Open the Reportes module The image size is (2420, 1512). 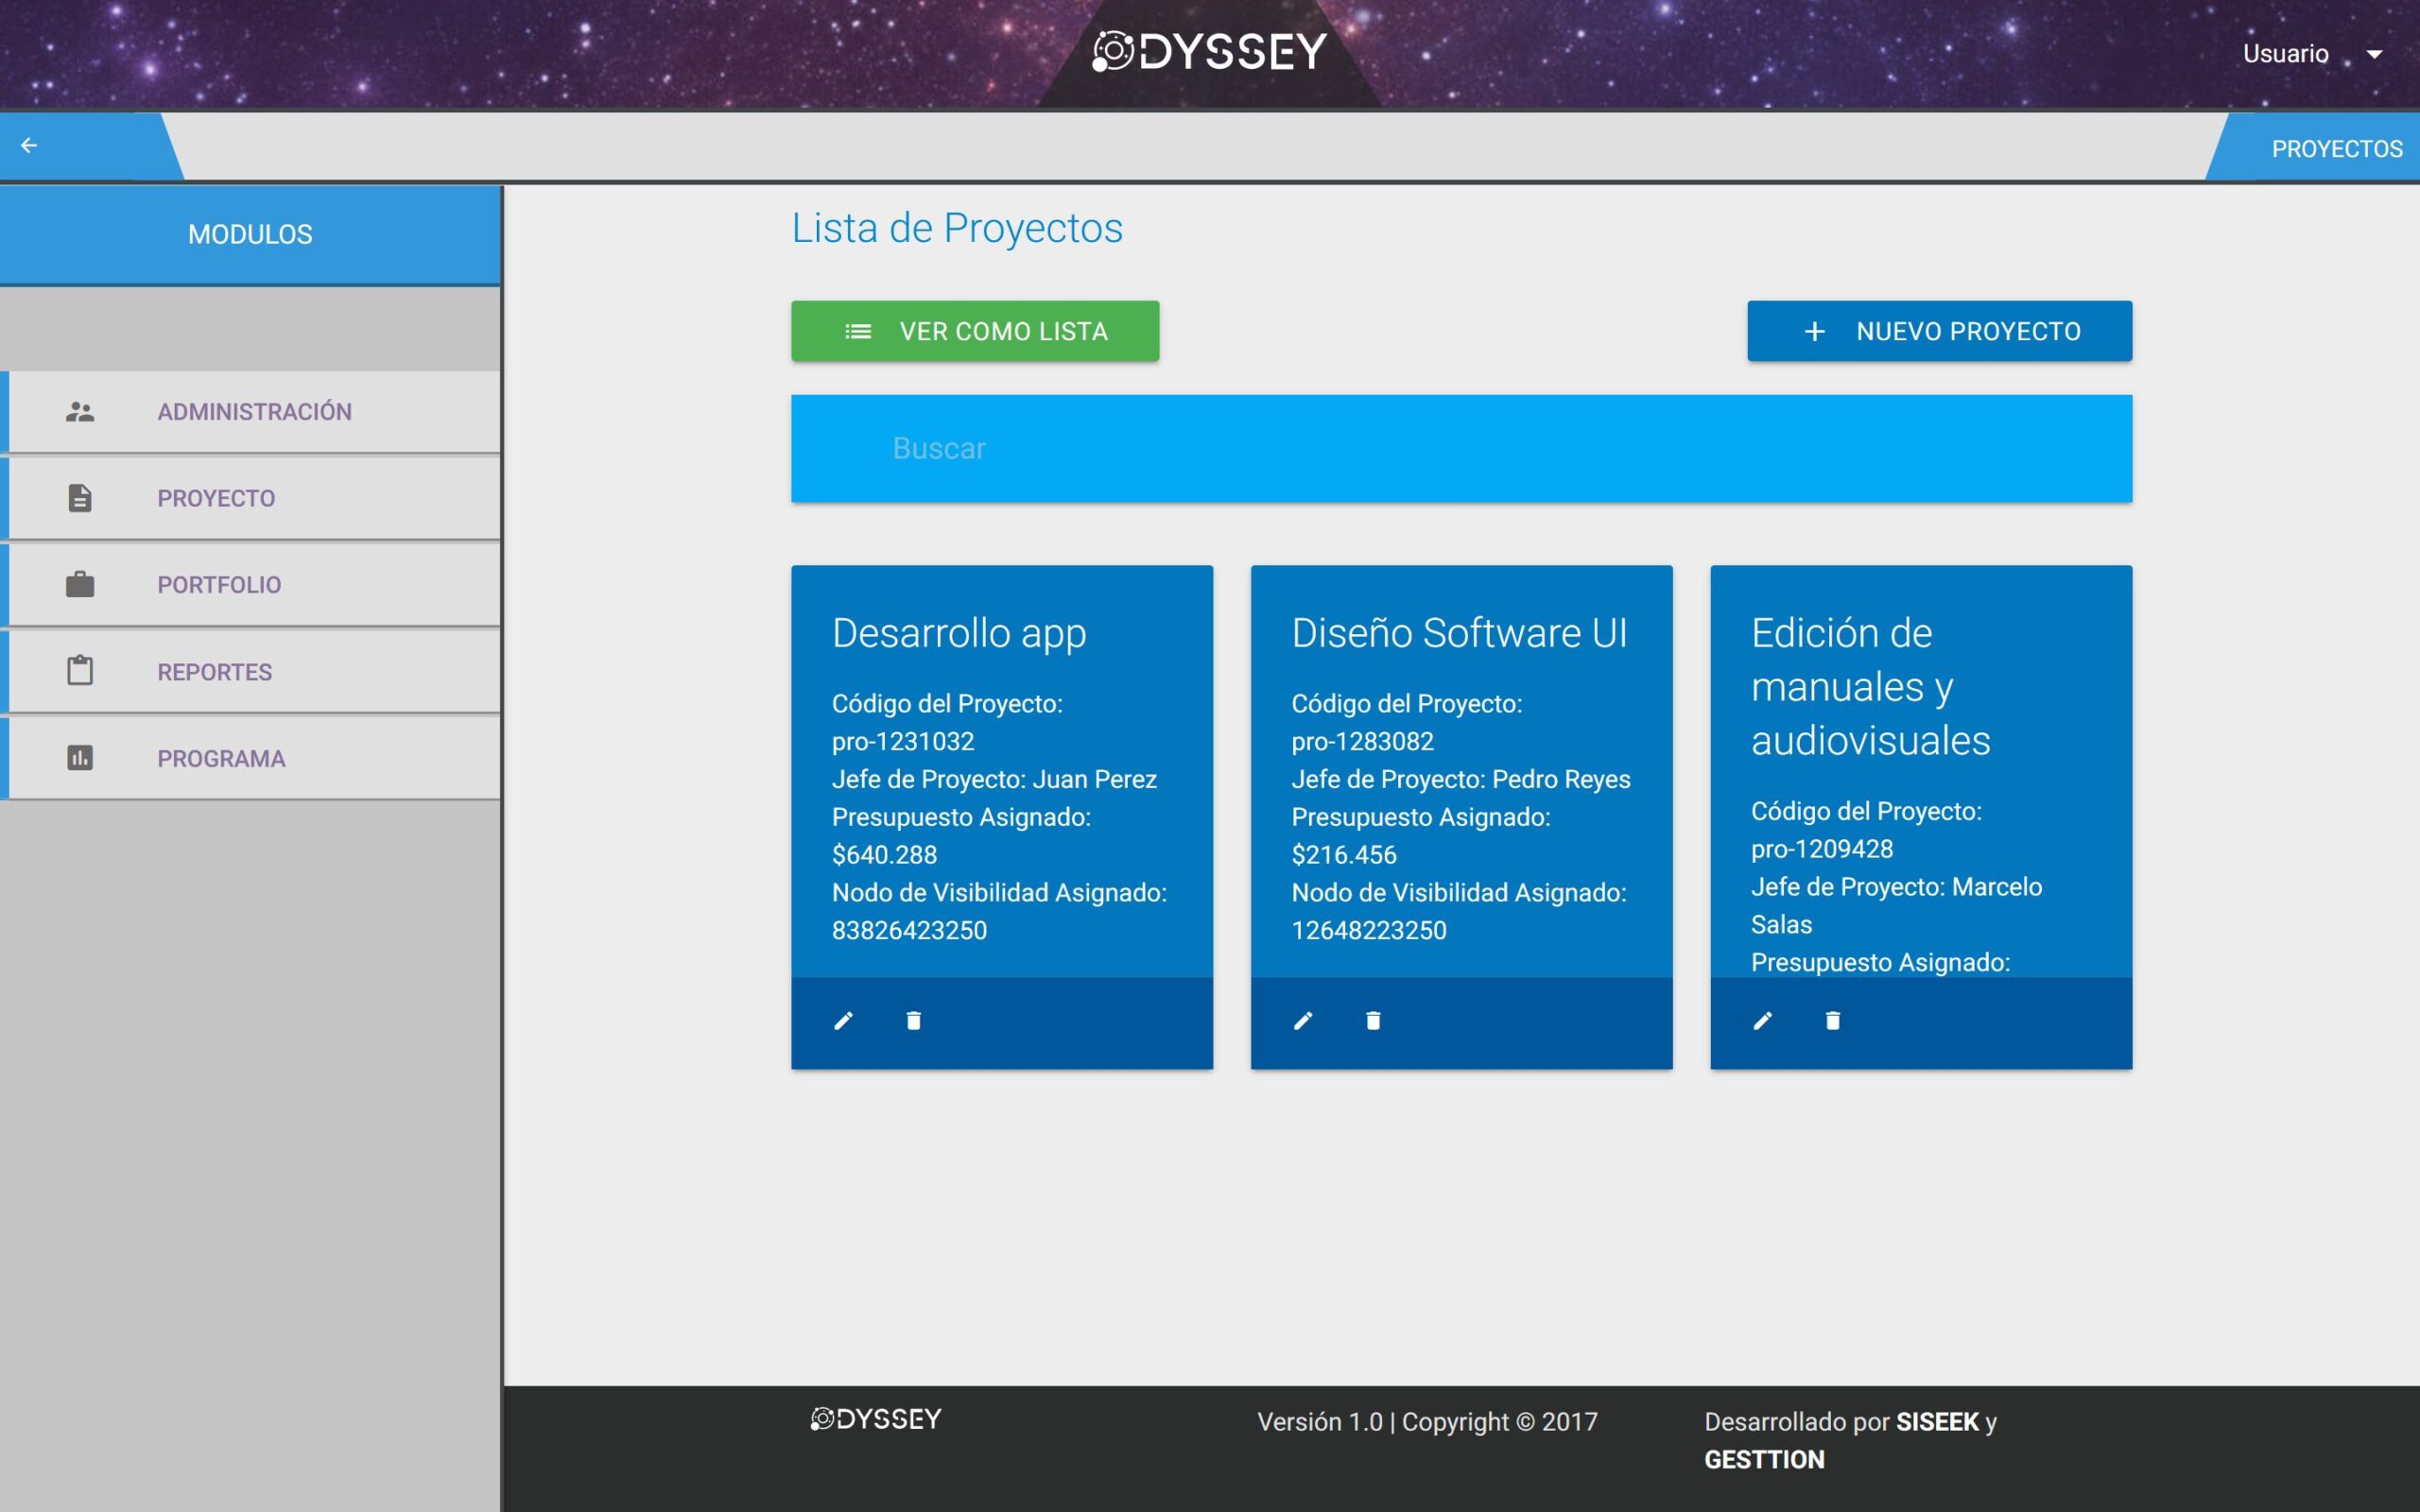214,672
